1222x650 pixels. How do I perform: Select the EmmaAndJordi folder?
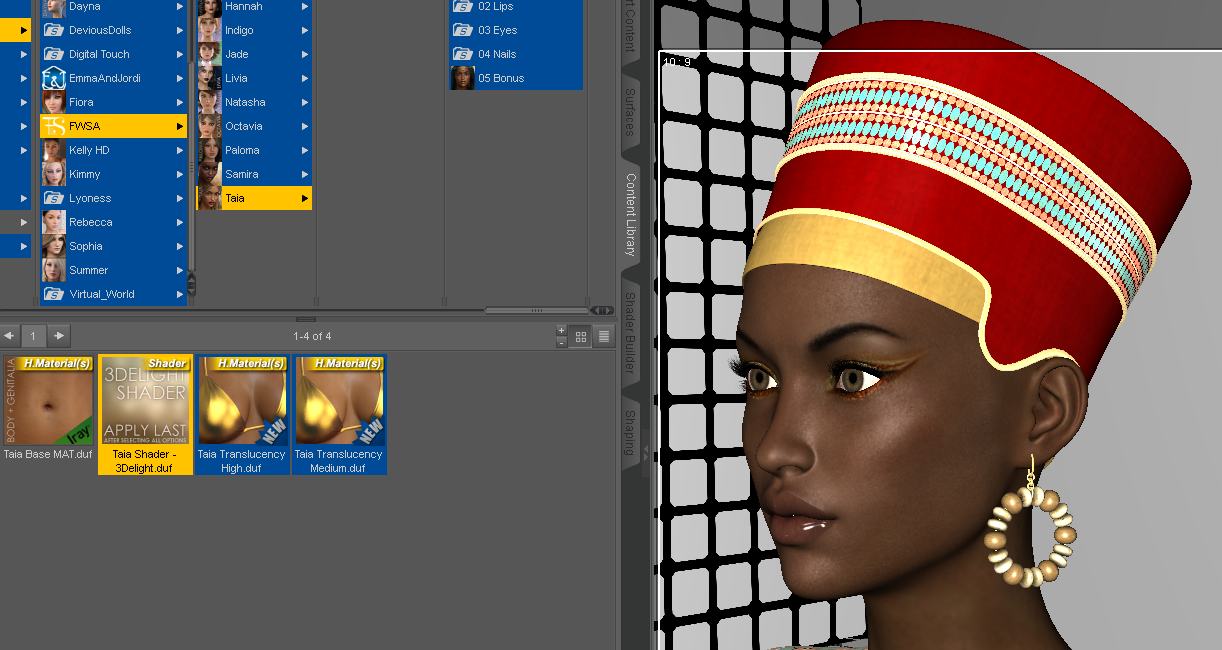(x=113, y=78)
